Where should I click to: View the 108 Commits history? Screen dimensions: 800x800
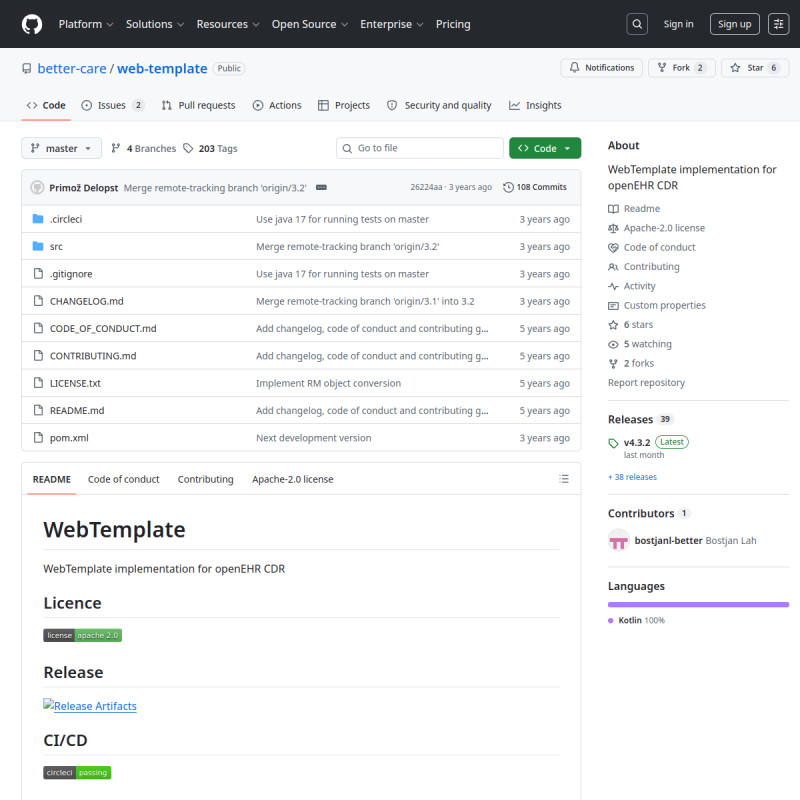point(535,187)
